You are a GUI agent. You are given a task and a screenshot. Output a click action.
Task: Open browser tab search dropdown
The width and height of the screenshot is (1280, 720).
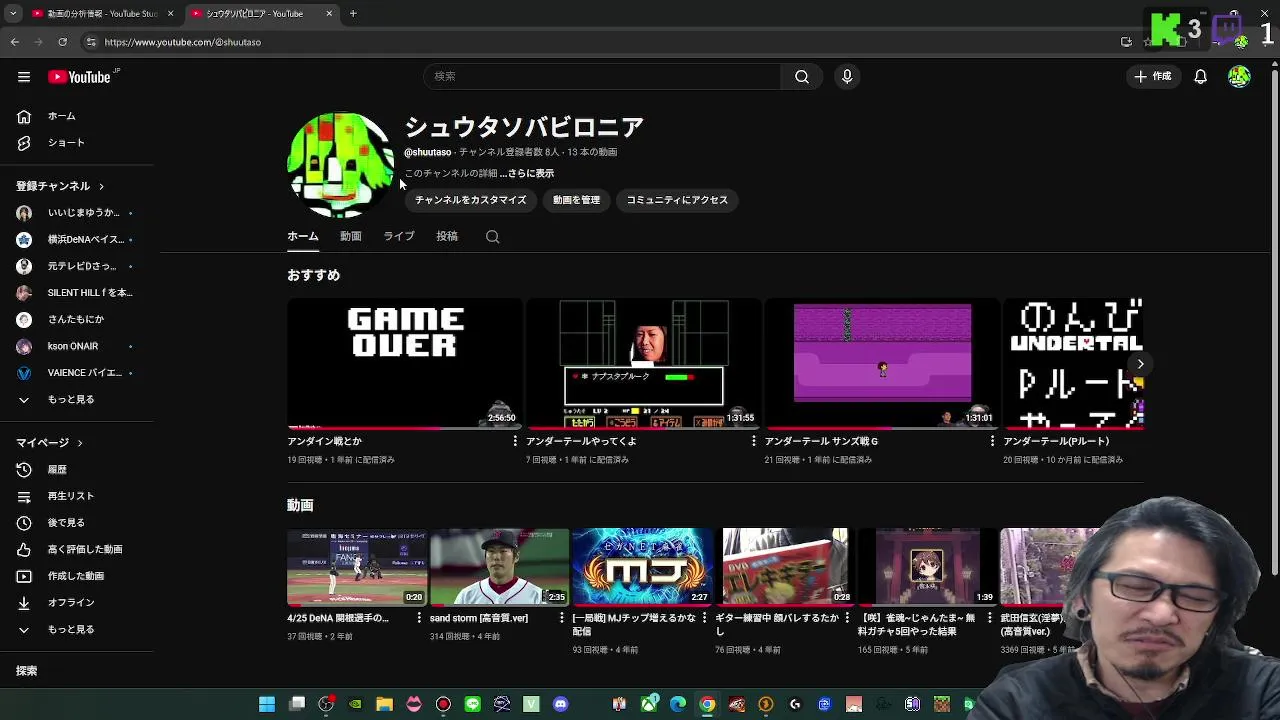click(x=12, y=14)
